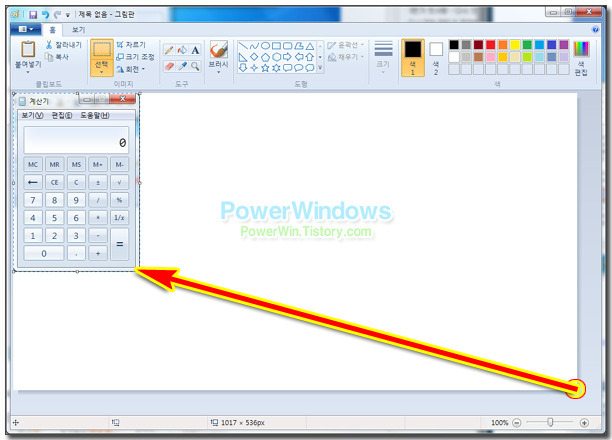Select the Pencil tool
The width and height of the screenshot is (612, 440).
coord(169,50)
